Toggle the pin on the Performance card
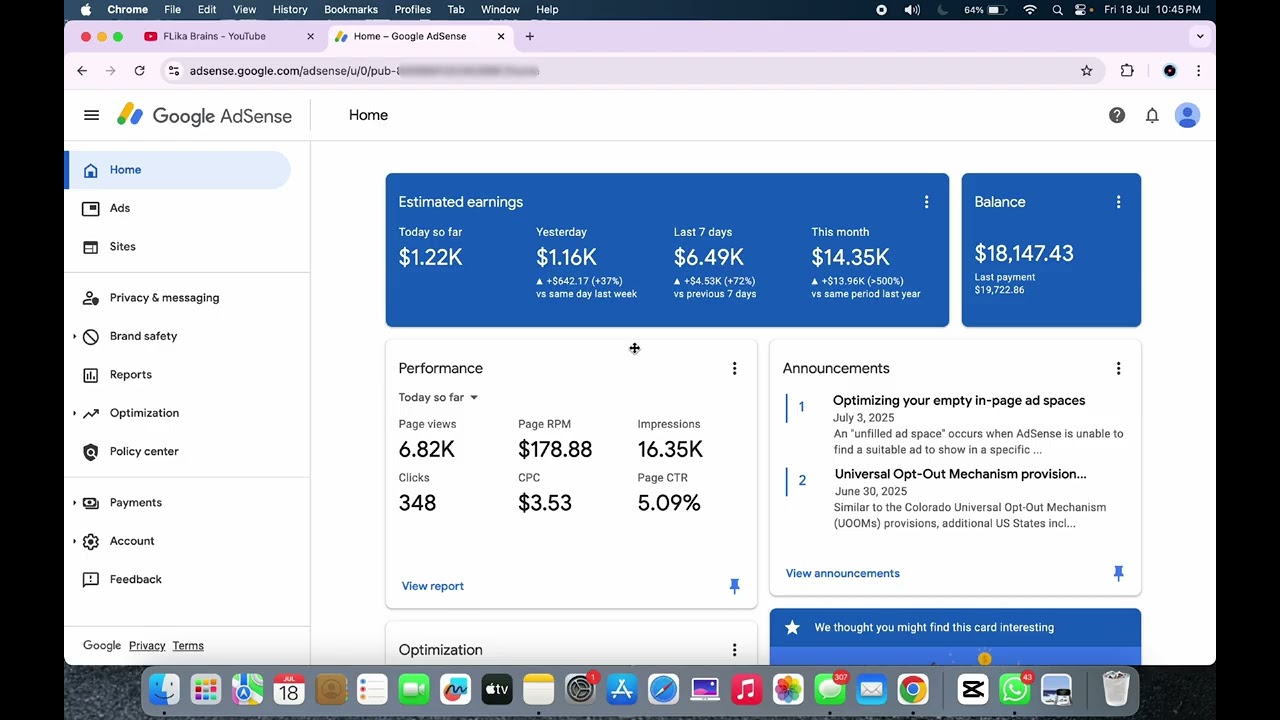This screenshot has height=720, width=1280. pos(734,586)
